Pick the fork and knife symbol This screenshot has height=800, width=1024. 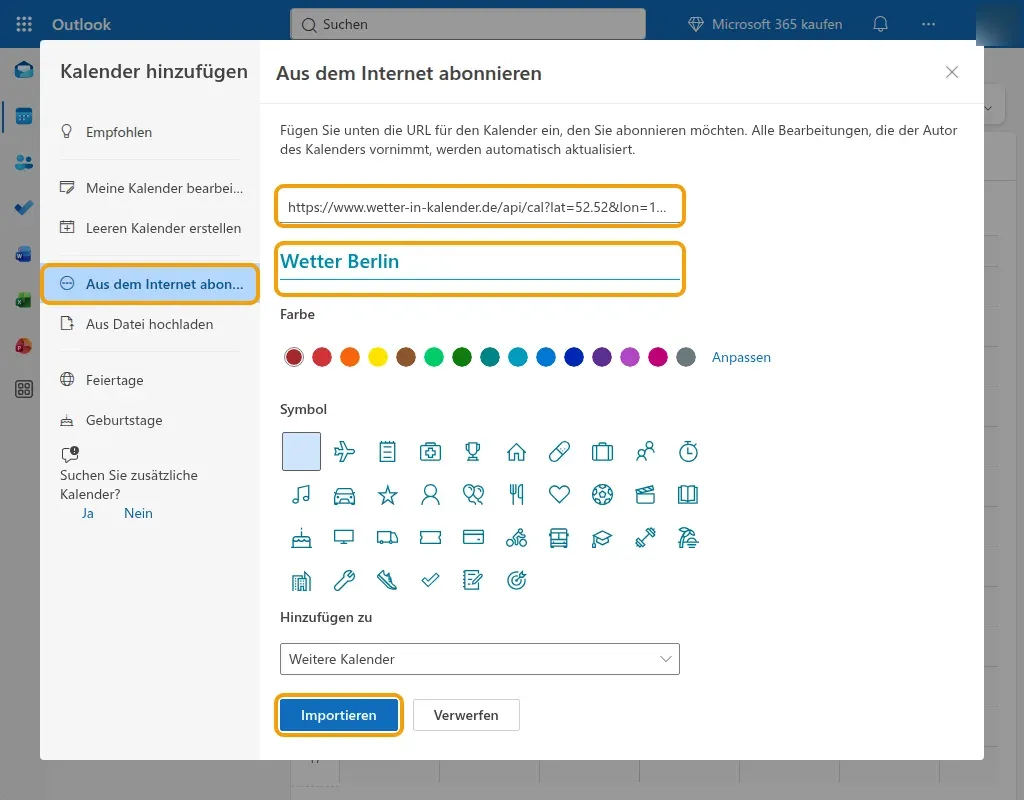click(516, 494)
